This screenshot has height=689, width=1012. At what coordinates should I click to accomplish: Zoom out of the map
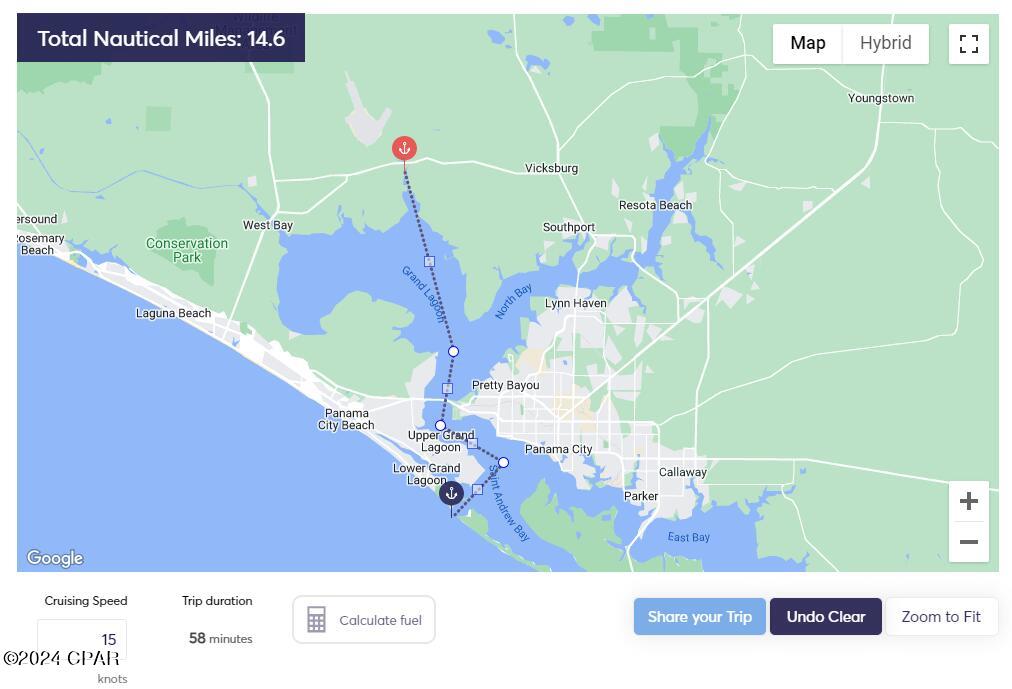[968, 542]
